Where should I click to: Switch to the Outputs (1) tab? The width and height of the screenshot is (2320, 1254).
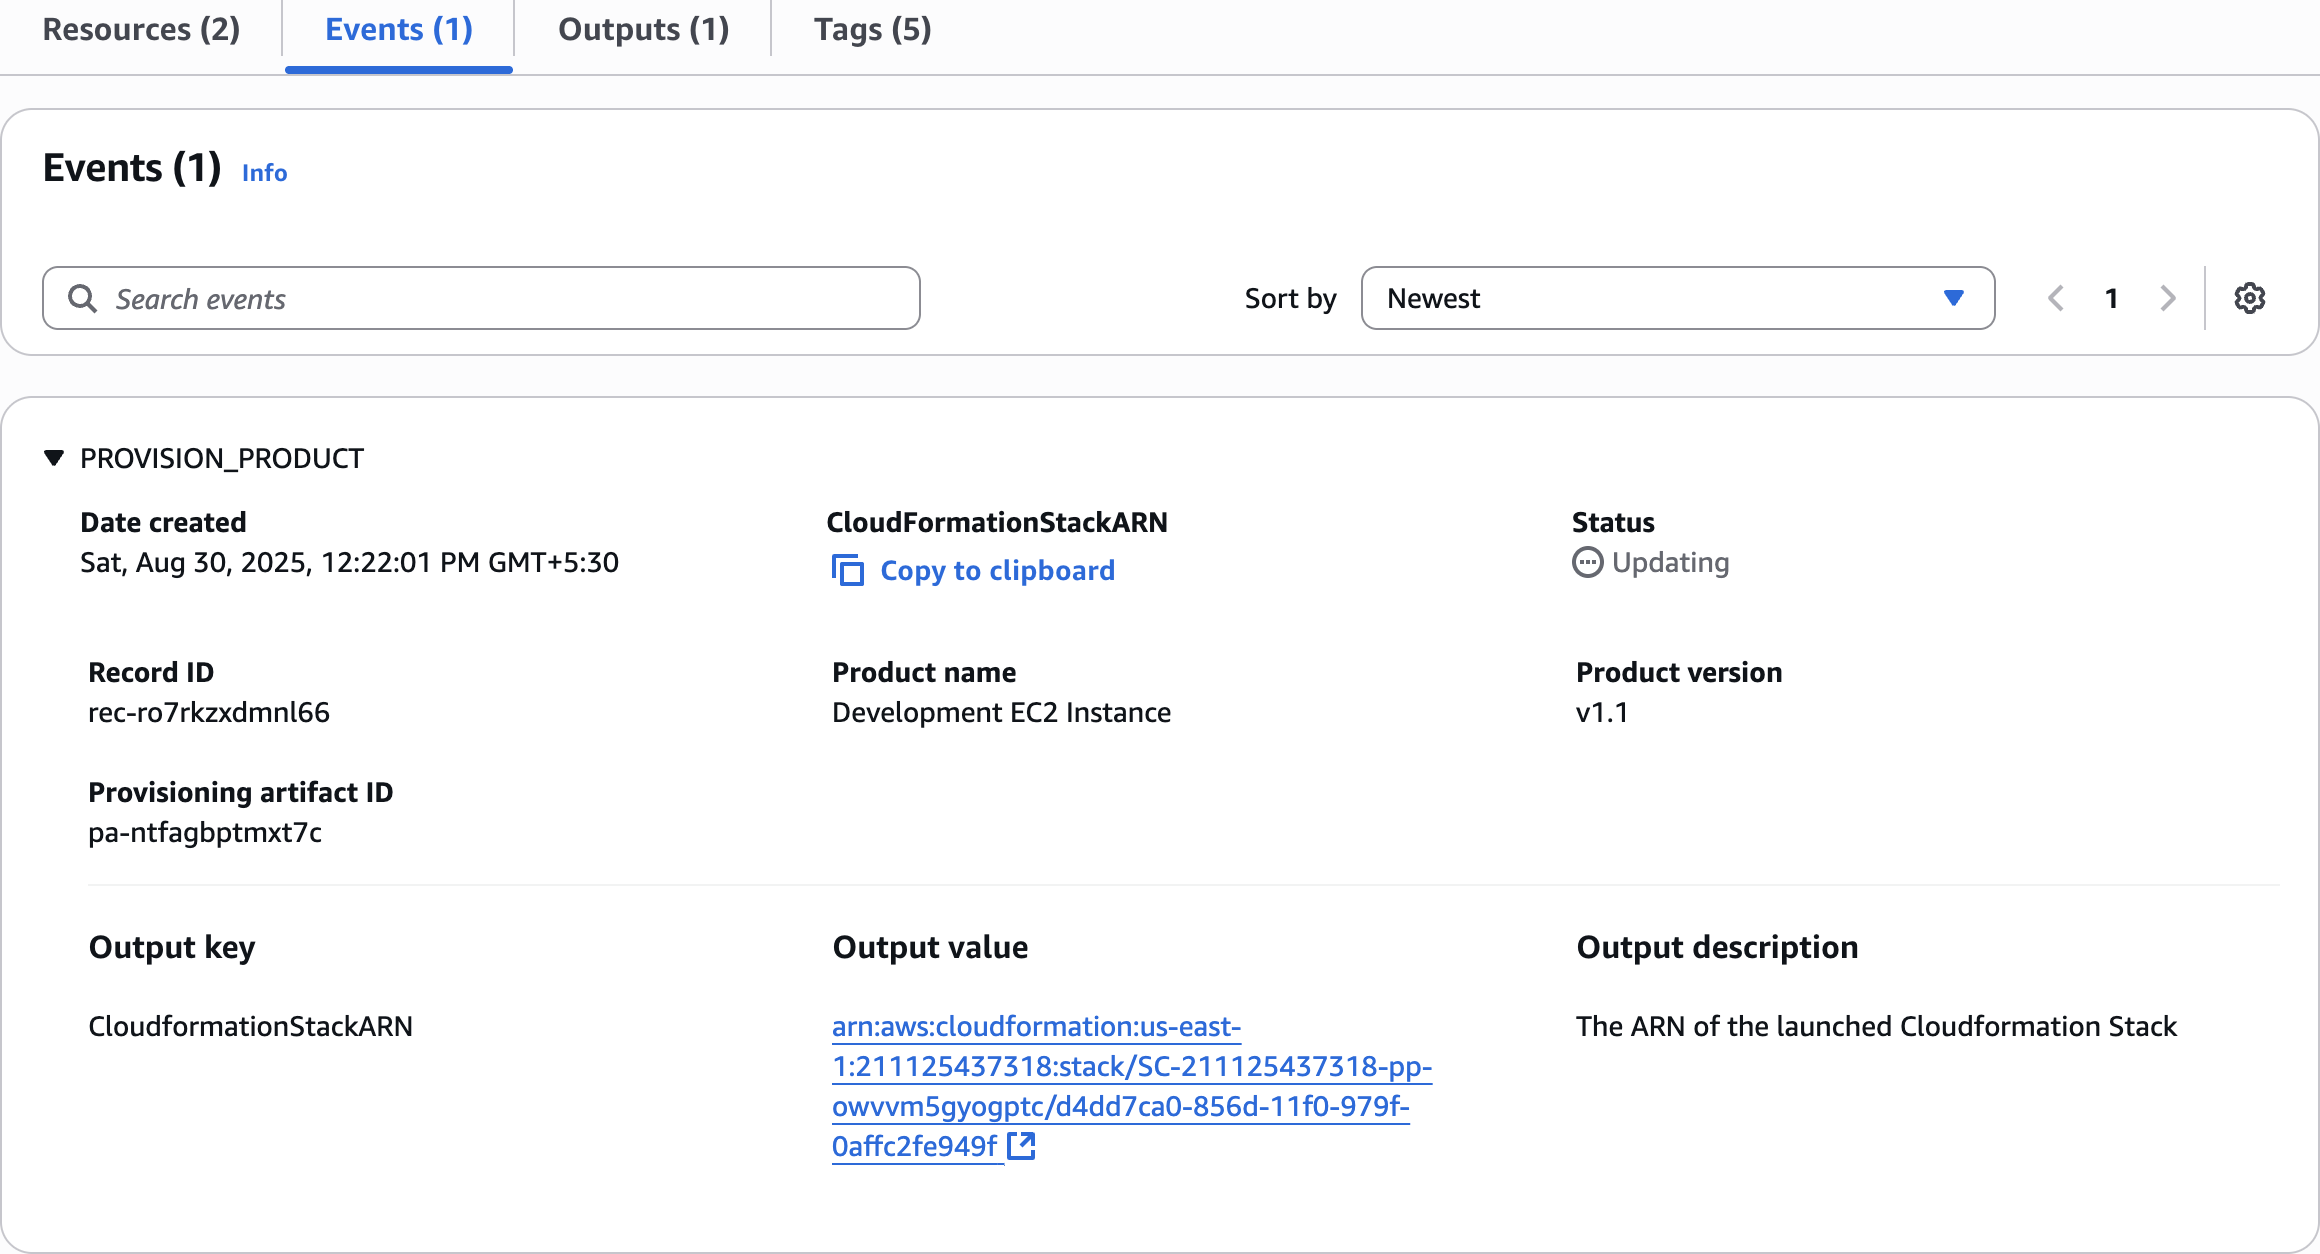click(x=643, y=30)
